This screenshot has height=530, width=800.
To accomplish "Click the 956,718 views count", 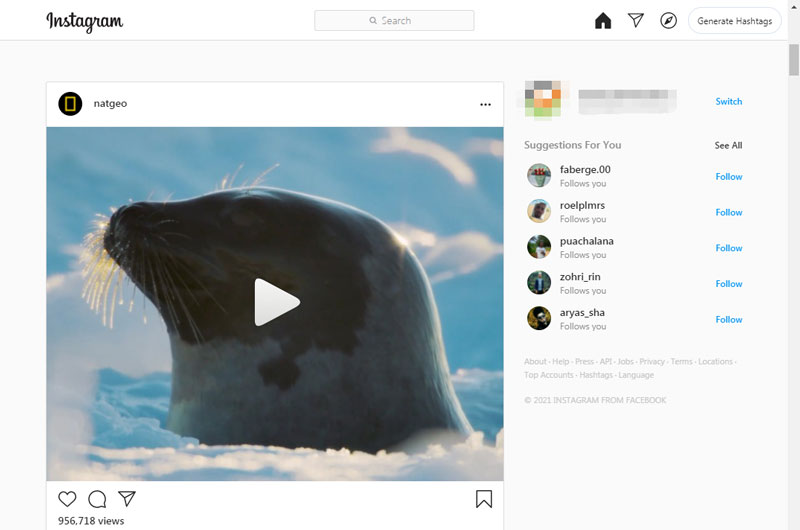I will pyautogui.click(x=91, y=521).
